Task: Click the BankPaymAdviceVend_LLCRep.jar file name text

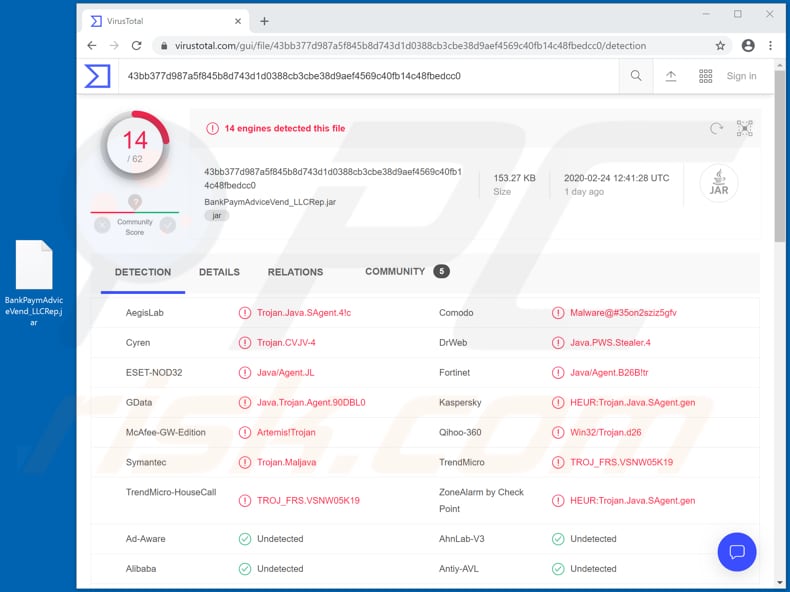Action: click(270, 202)
